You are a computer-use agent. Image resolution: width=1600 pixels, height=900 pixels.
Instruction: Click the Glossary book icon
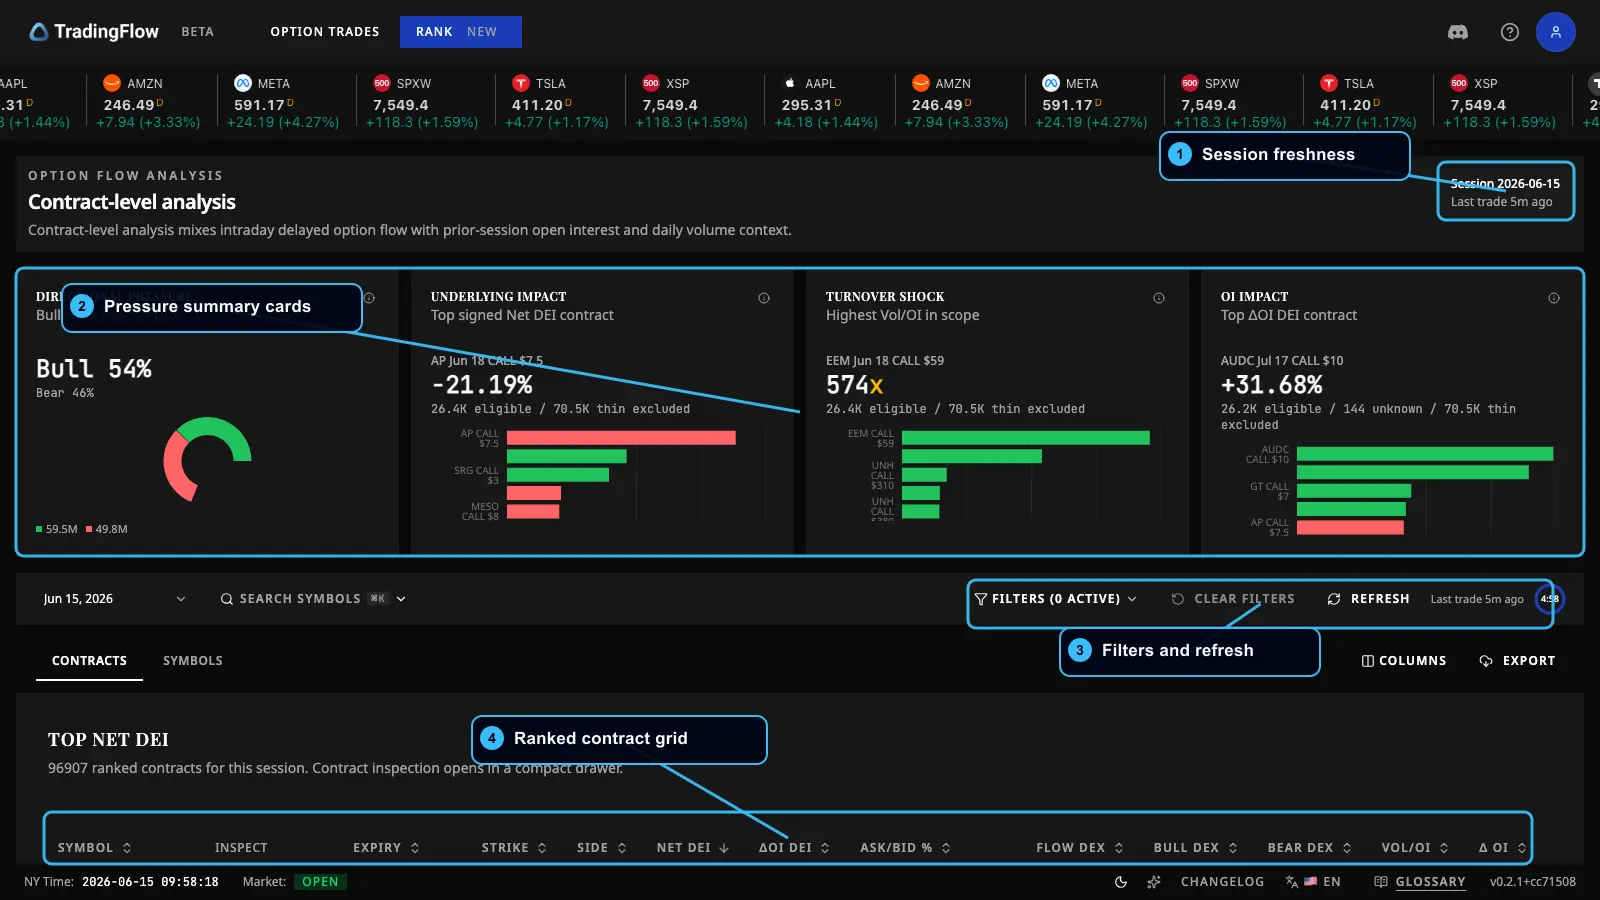[1381, 882]
